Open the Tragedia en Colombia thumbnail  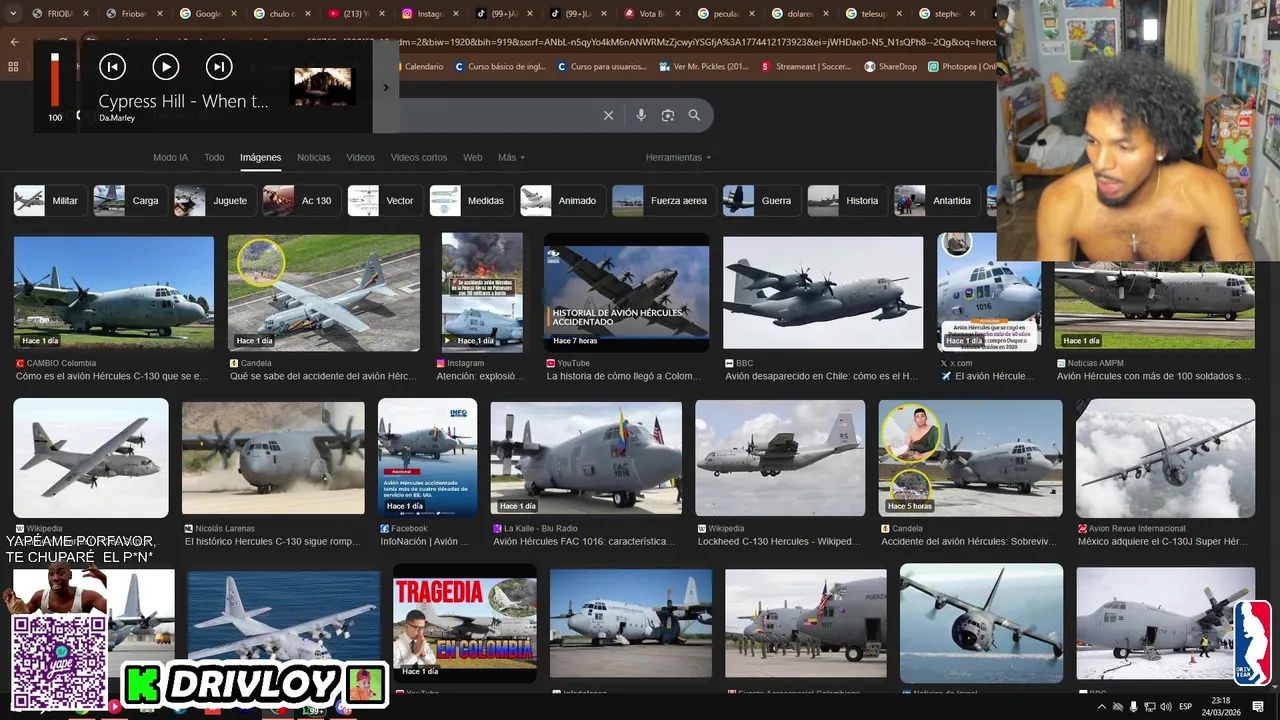click(x=465, y=624)
